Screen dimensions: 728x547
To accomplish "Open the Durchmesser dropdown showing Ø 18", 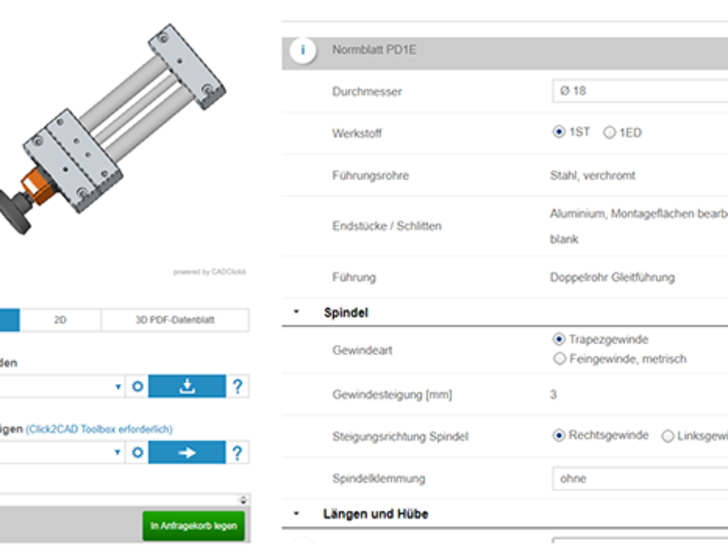I will coord(640,91).
